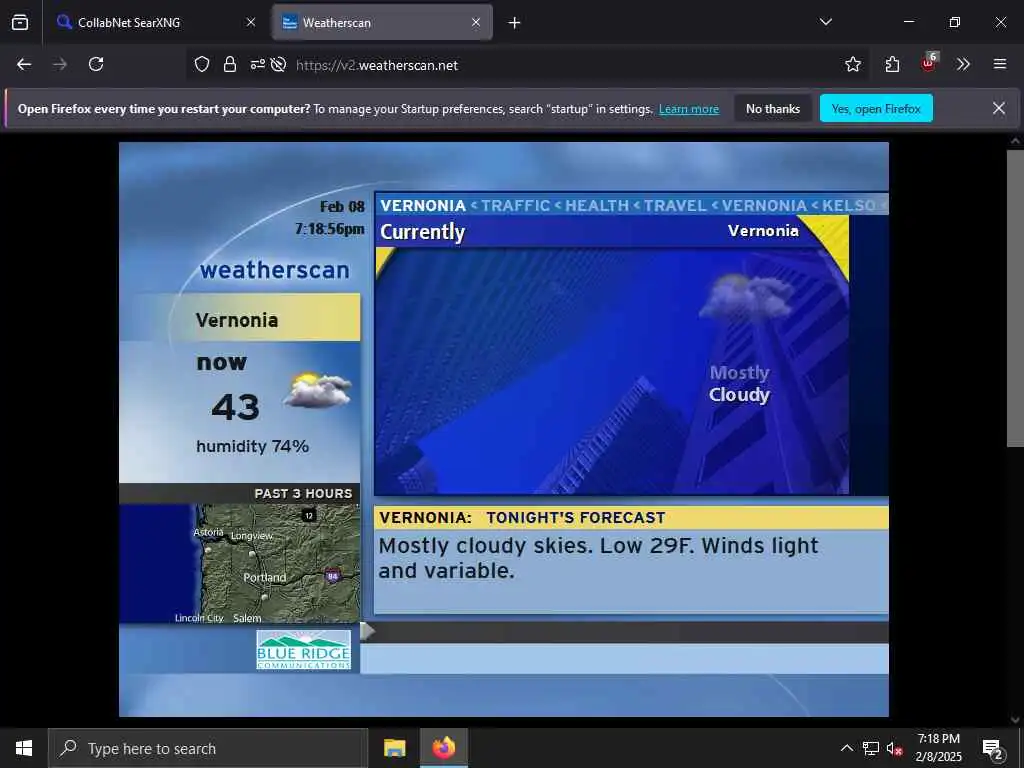Click the crawl bar arrow marker
The image size is (1024, 768).
pos(368,632)
